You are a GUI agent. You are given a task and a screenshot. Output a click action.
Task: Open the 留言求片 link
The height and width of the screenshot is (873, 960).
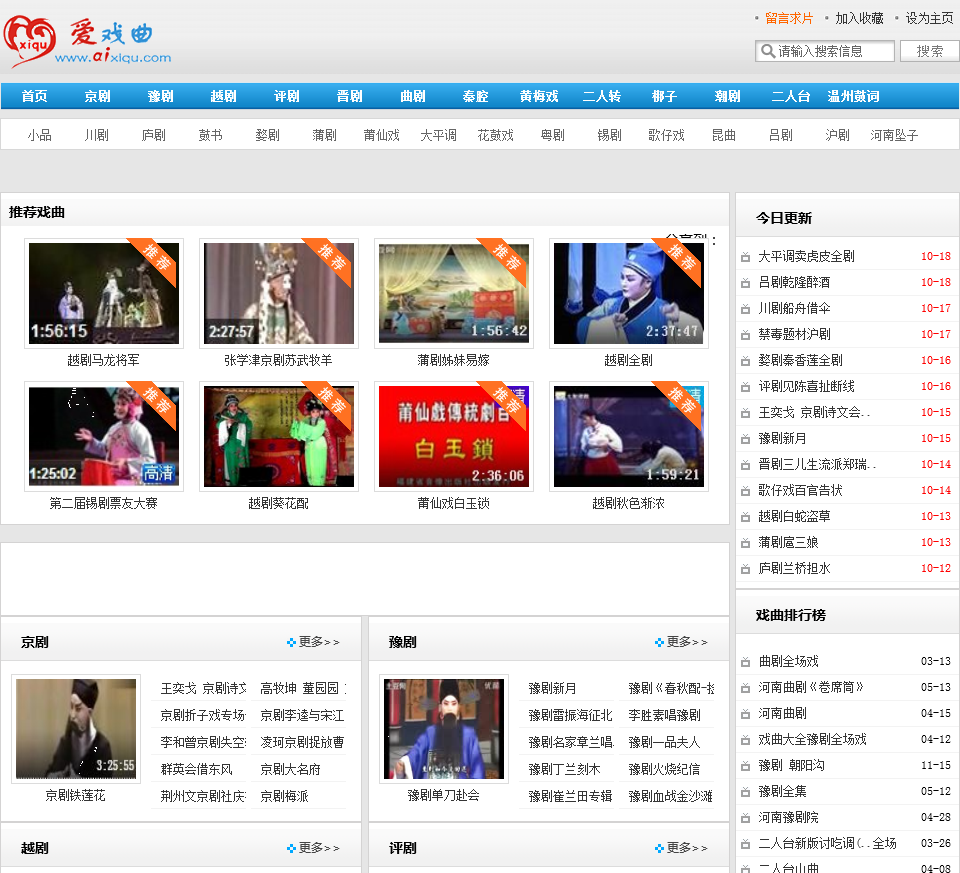[789, 18]
